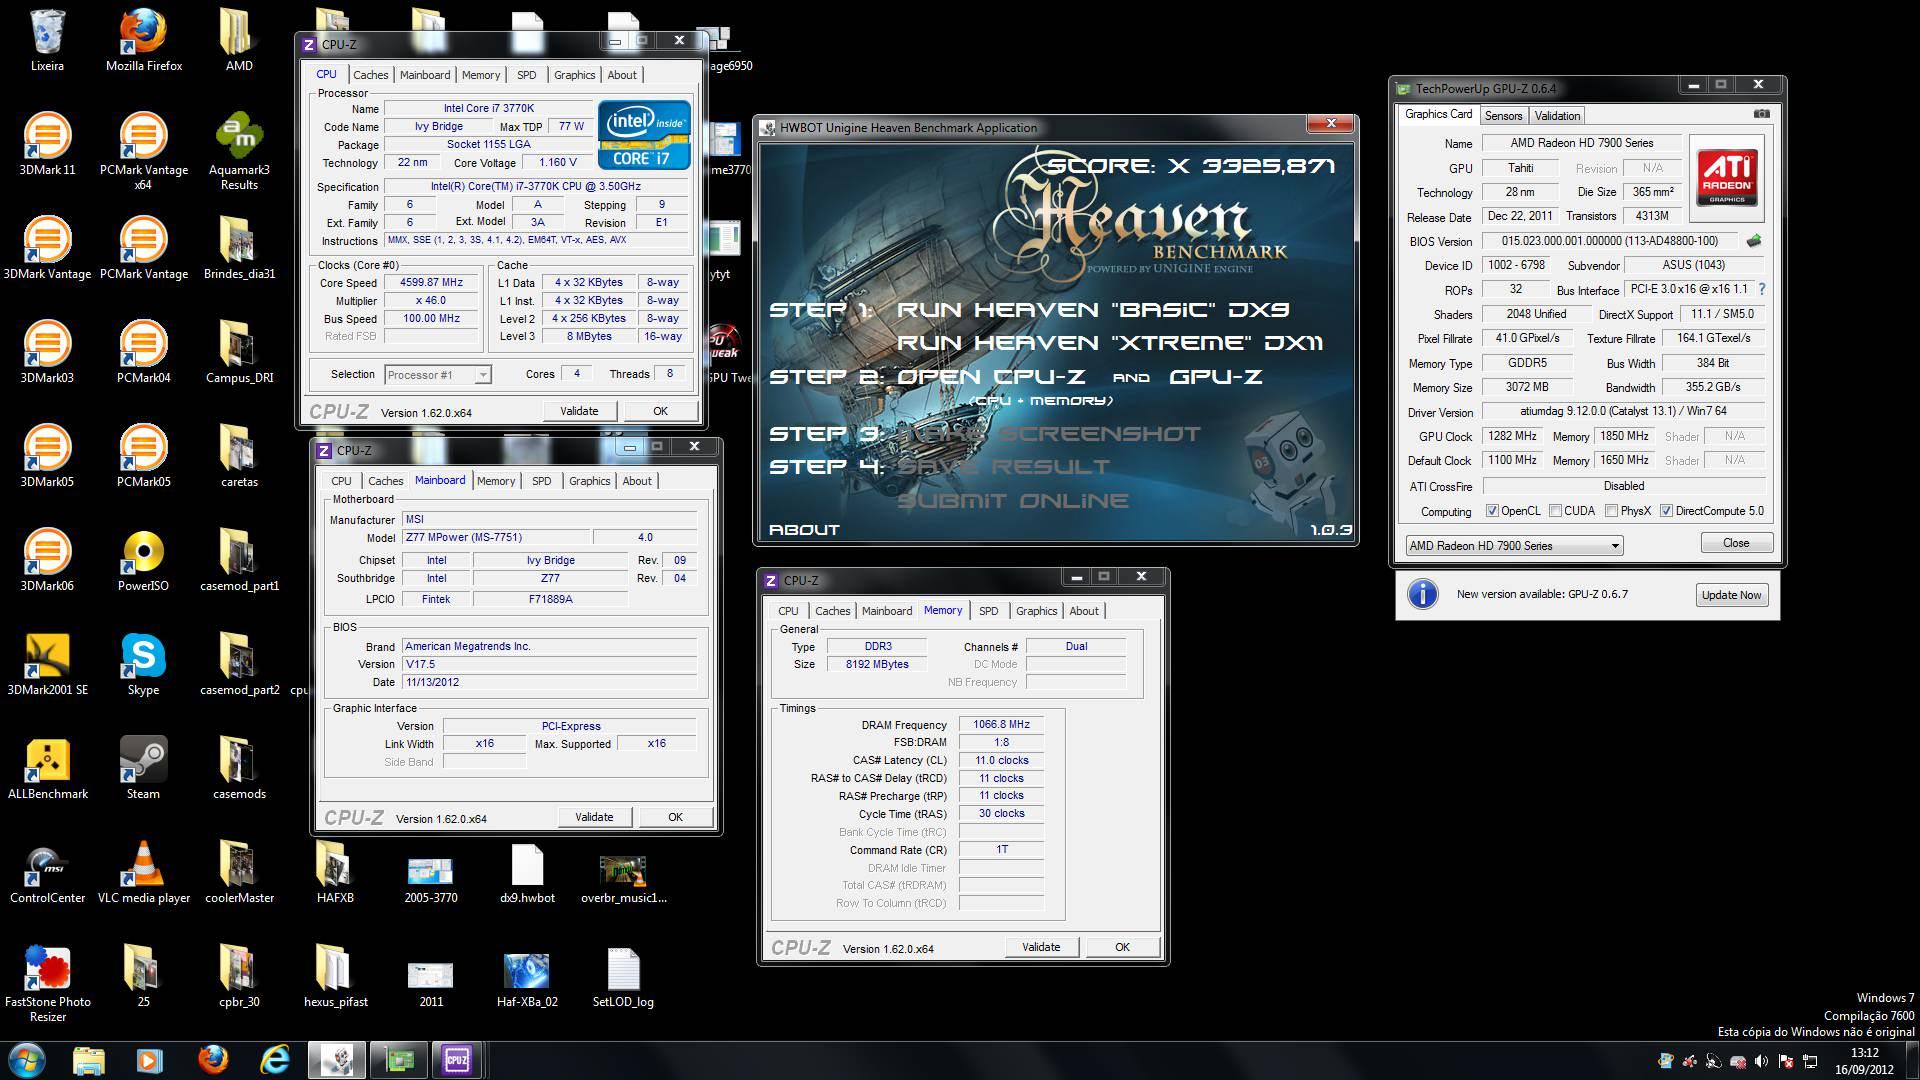1920x1080 pixels.
Task: Open the Brindes_dia31 folder
Action: [x=239, y=249]
